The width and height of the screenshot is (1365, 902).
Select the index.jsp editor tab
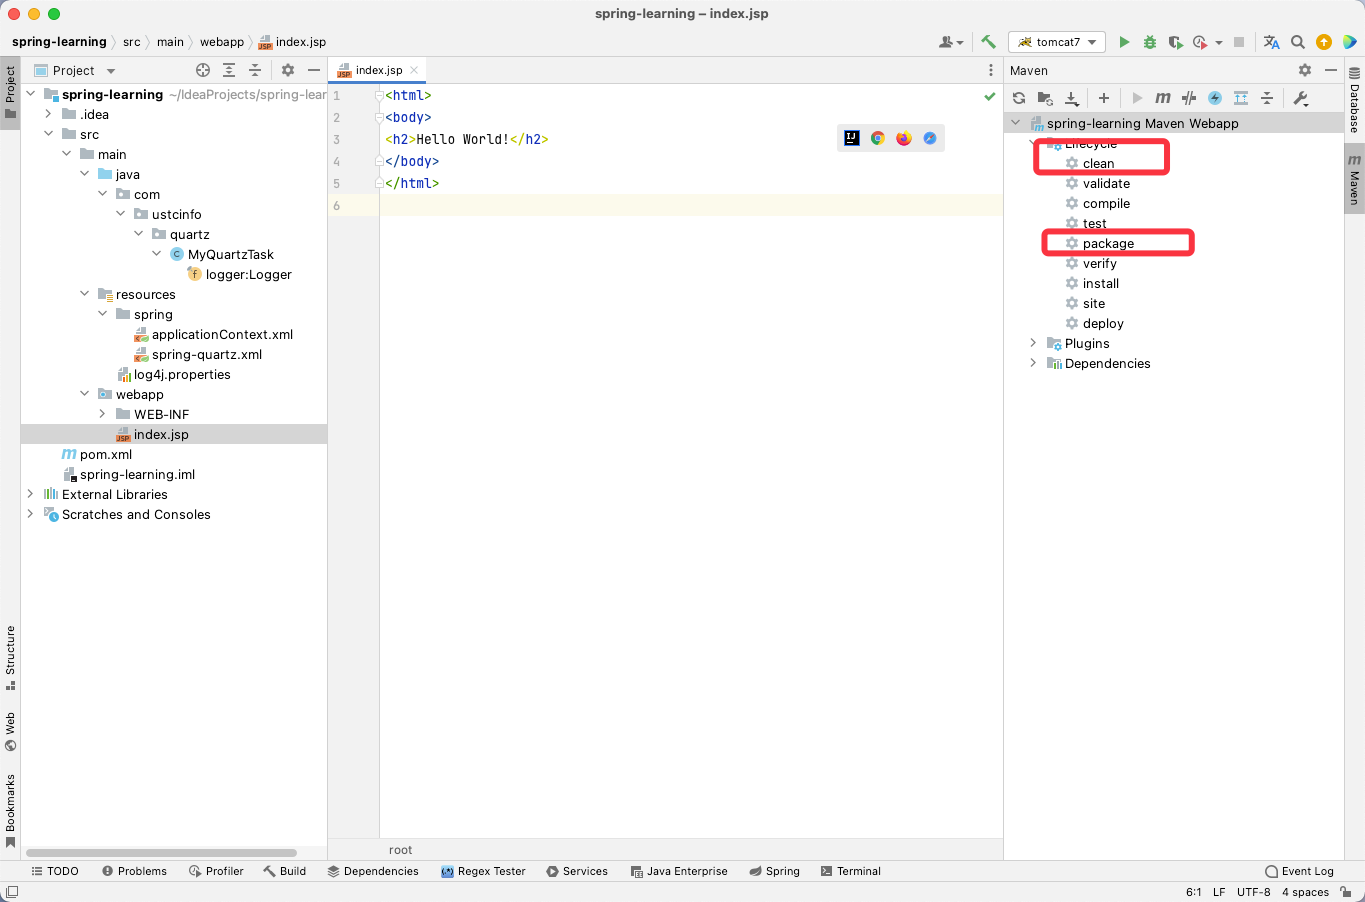tap(378, 70)
